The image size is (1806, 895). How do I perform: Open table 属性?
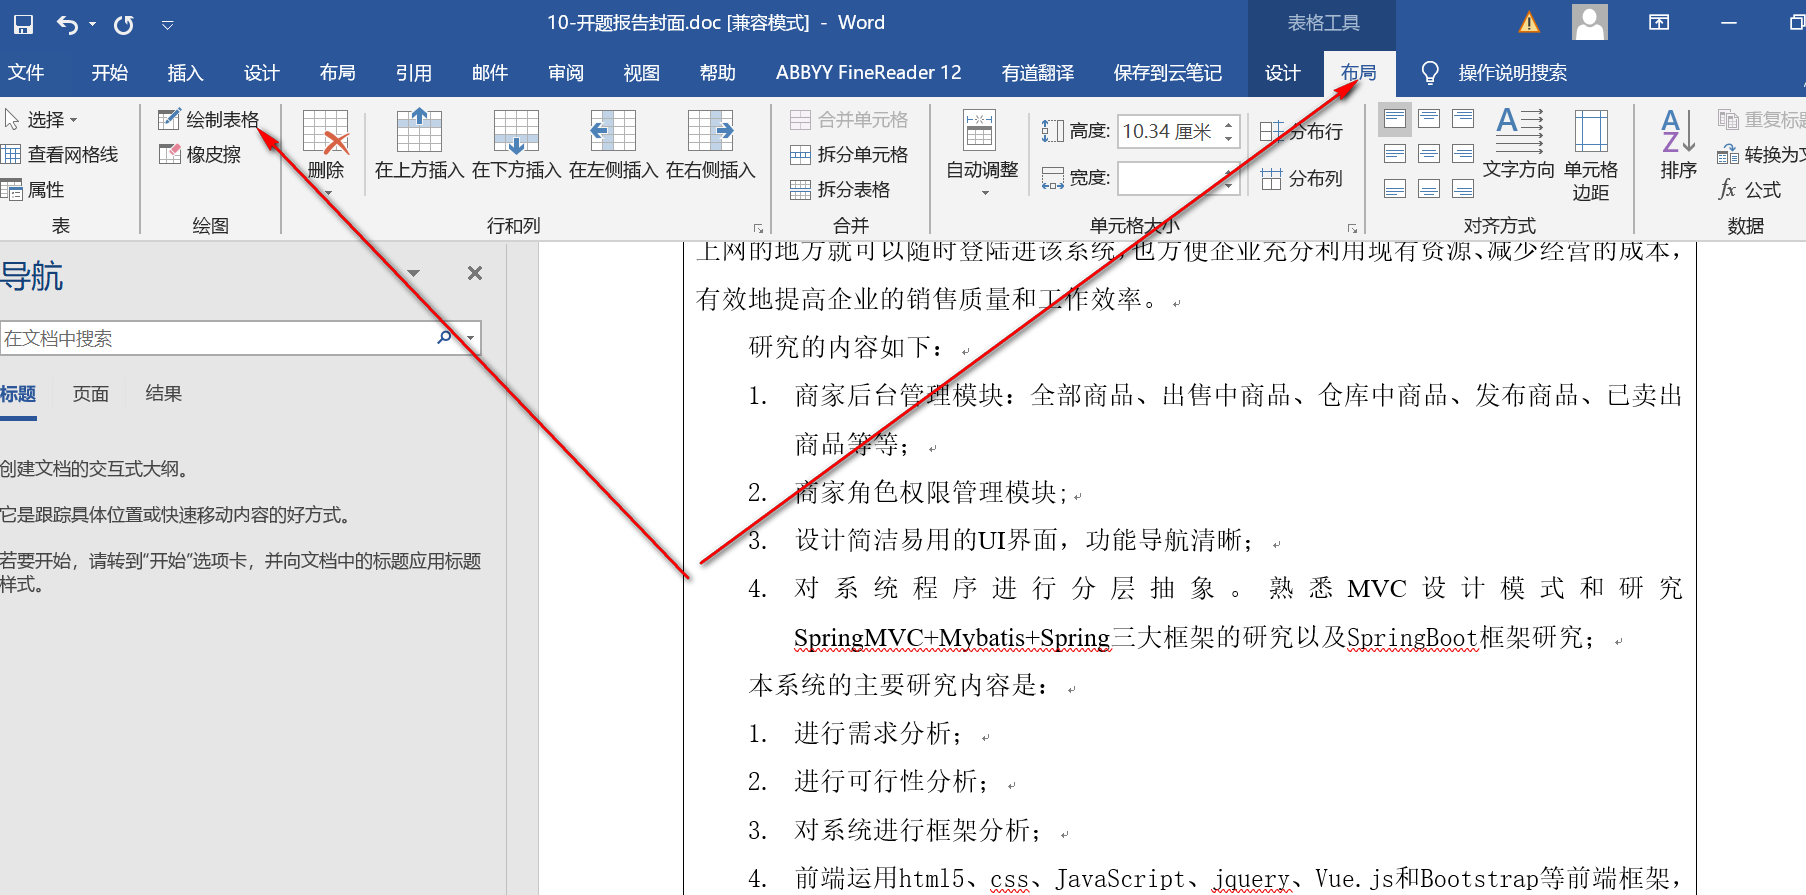(x=34, y=190)
